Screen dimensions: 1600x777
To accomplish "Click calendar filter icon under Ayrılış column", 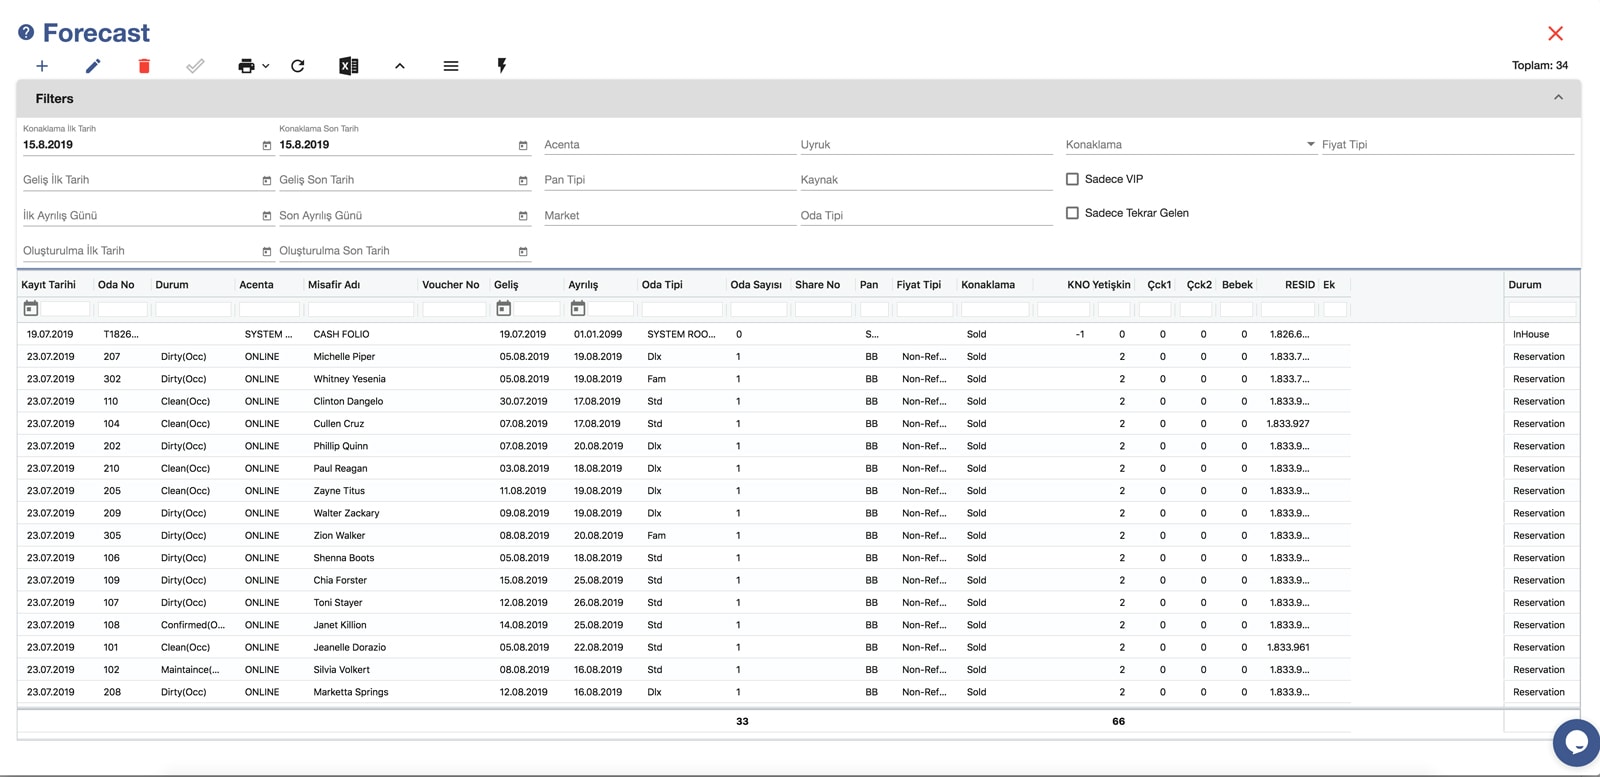I will pos(578,309).
